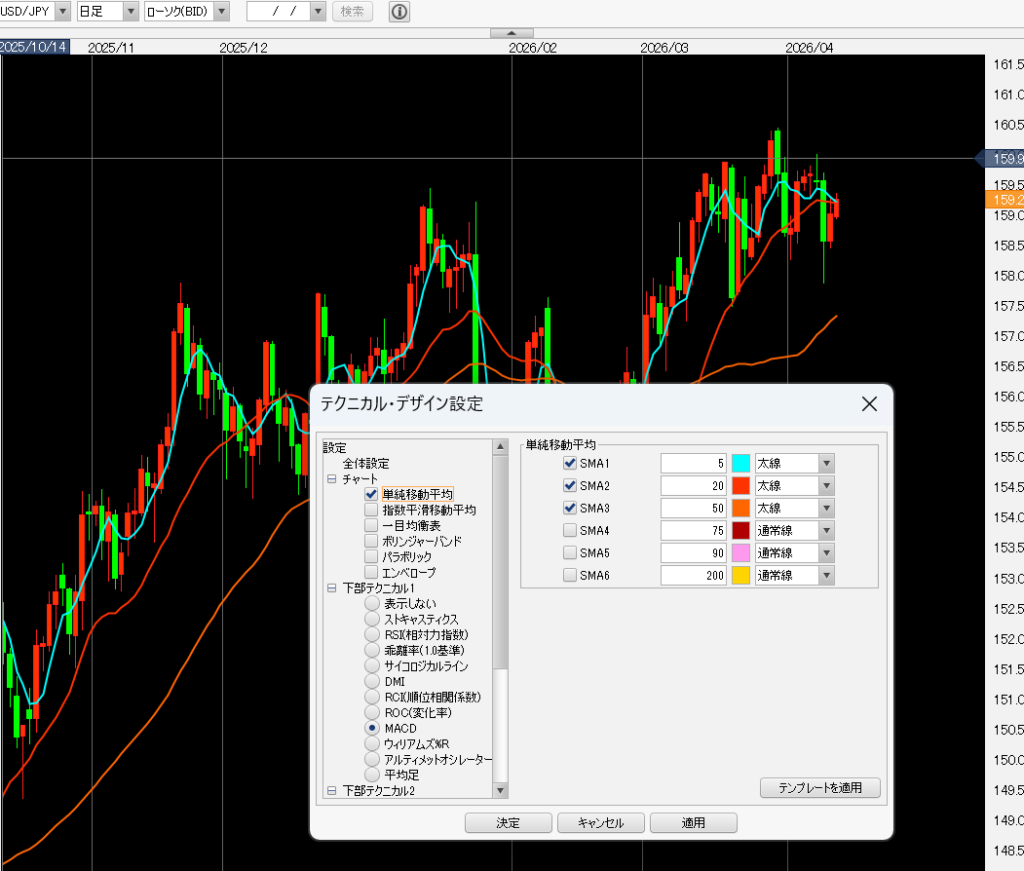Collapse the 下部テクニカル1 tree node

[331, 588]
